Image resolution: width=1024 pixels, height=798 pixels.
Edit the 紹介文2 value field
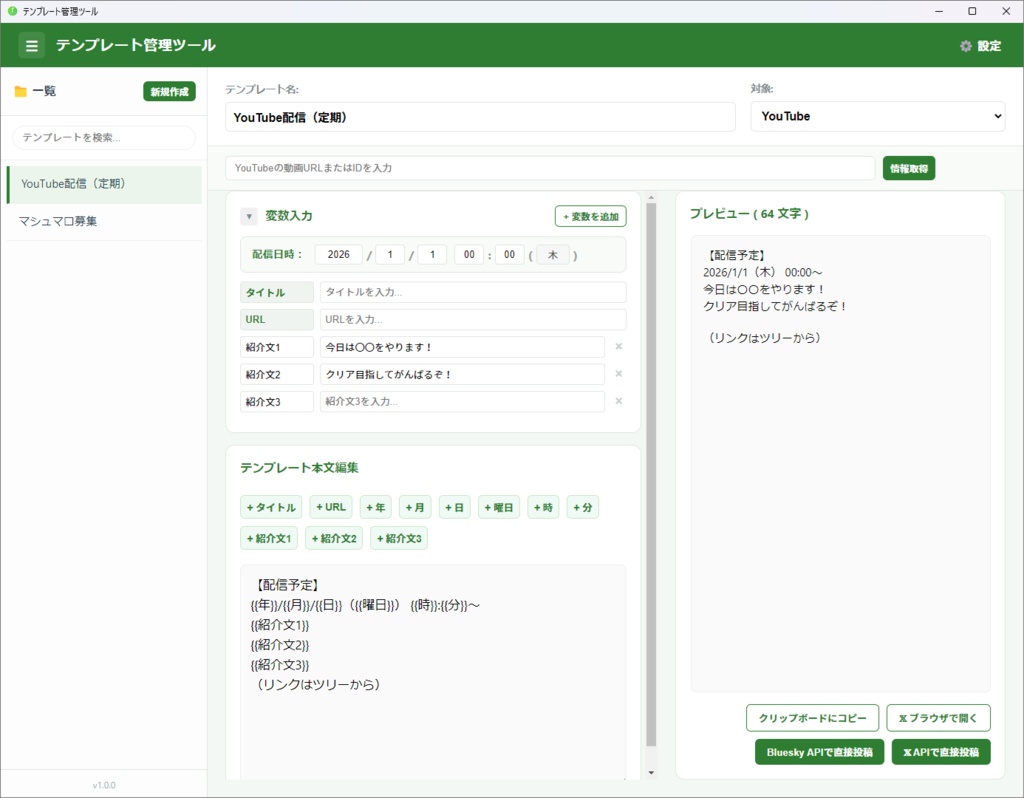point(462,374)
